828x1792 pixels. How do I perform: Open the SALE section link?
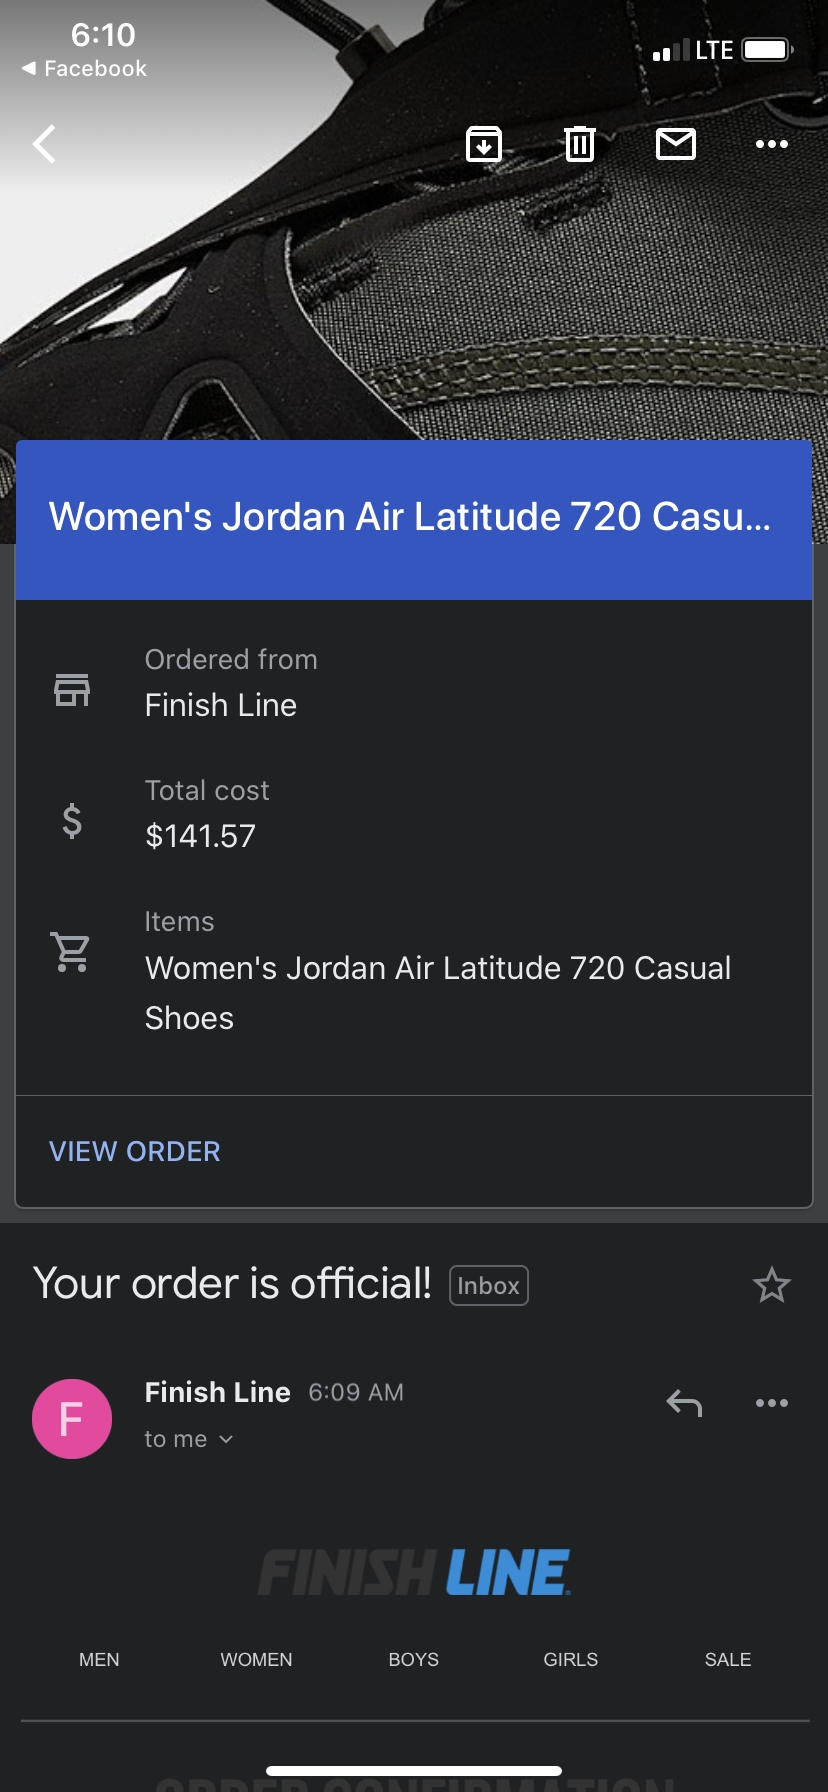[728, 1660]
